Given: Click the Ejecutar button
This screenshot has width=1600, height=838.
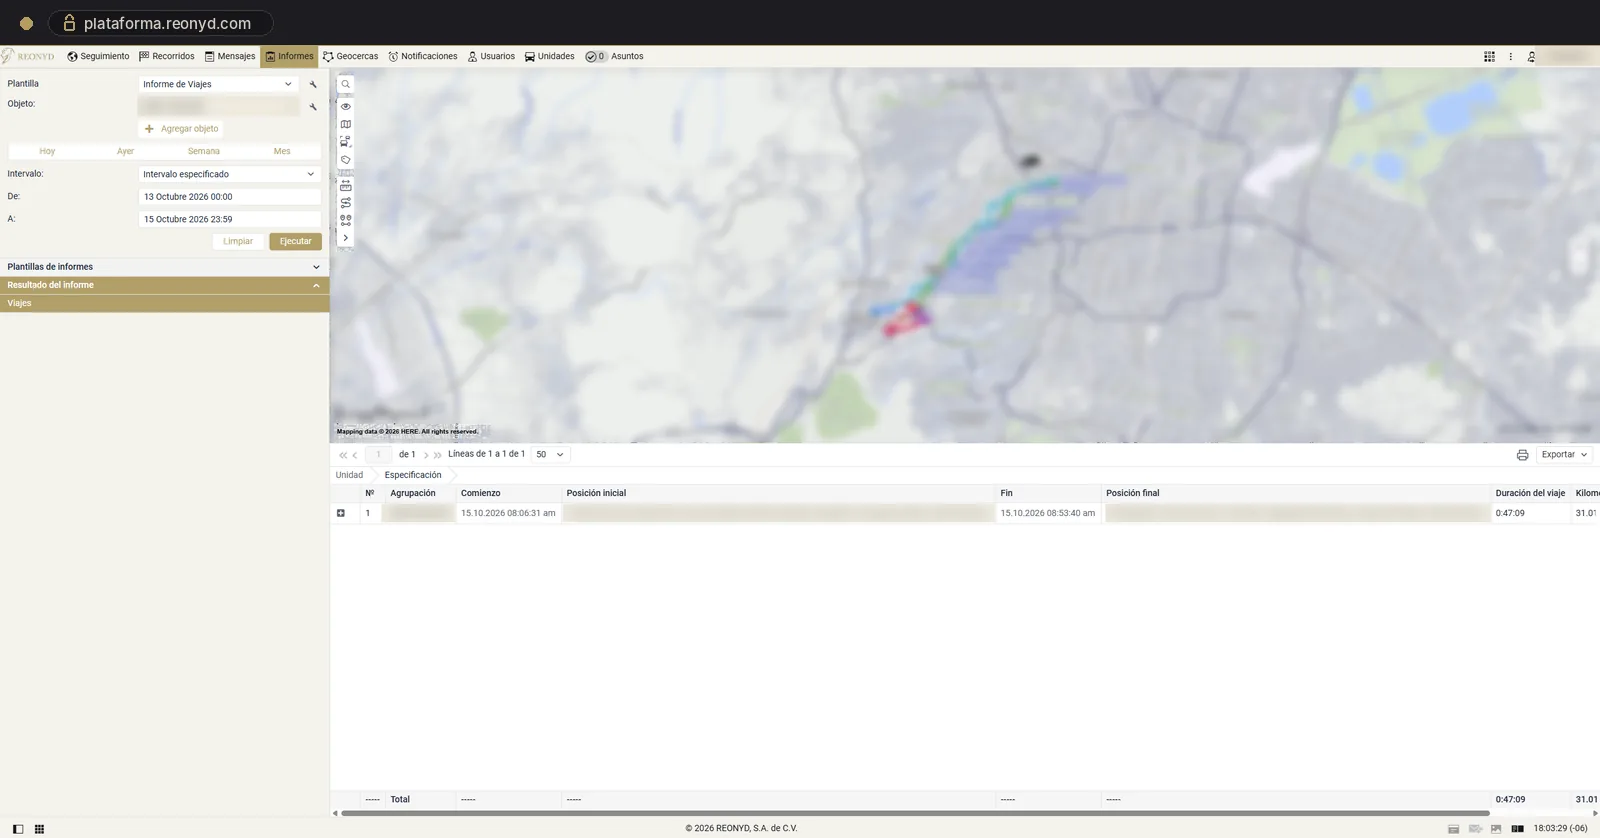Looking at the screenshot, I should pyautogui.click(x=295, y=241).
